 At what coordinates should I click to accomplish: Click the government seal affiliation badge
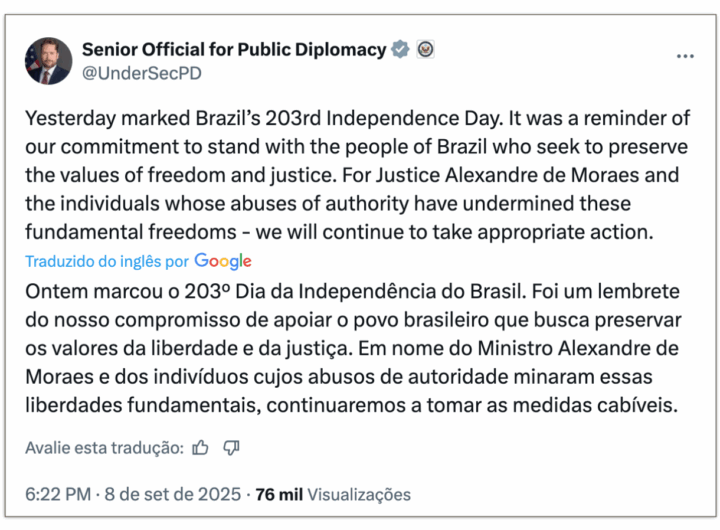[425, 49]
